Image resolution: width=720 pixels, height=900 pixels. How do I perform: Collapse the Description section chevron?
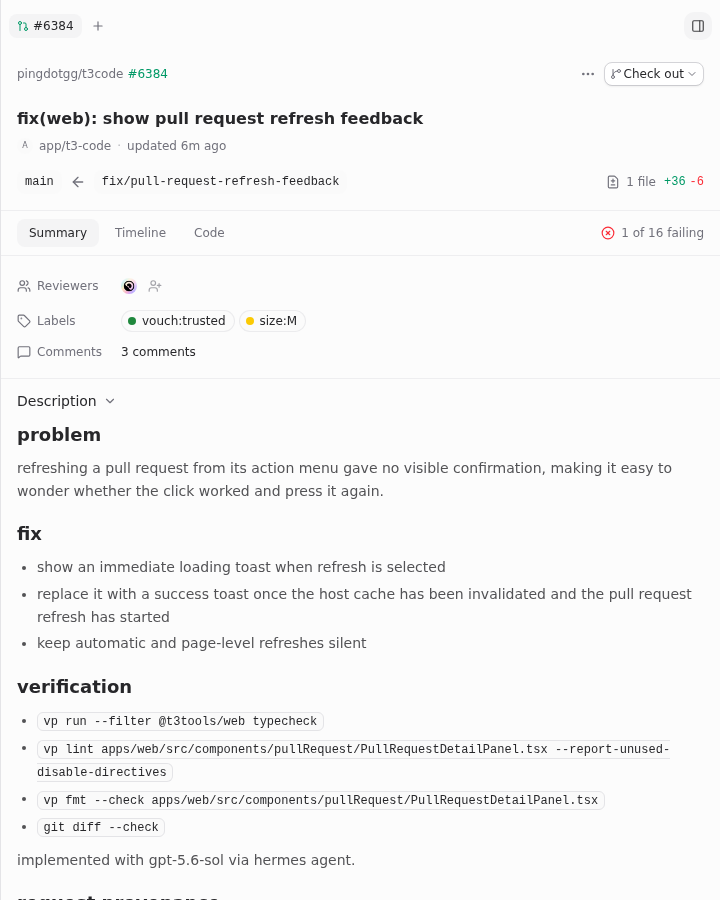point(110,401)
